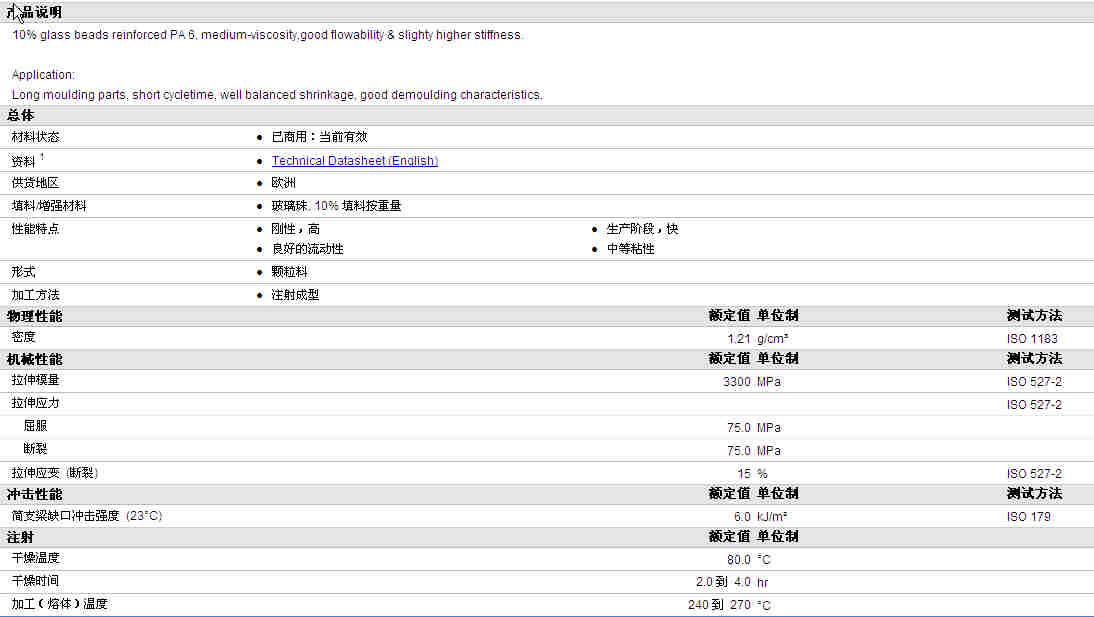1094x617 pixels.
Task: Select the tensile modulus value 3300
Action: point(736,382)
